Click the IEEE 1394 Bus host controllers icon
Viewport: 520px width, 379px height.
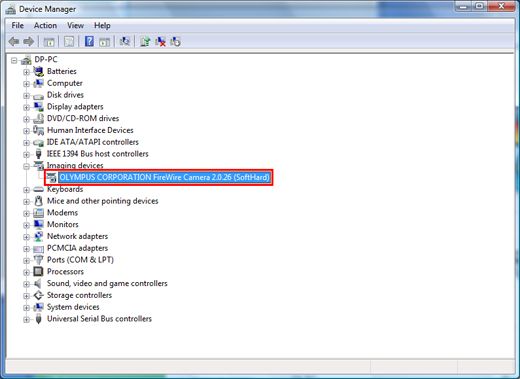pyautogui.click(x=39, y=154)
